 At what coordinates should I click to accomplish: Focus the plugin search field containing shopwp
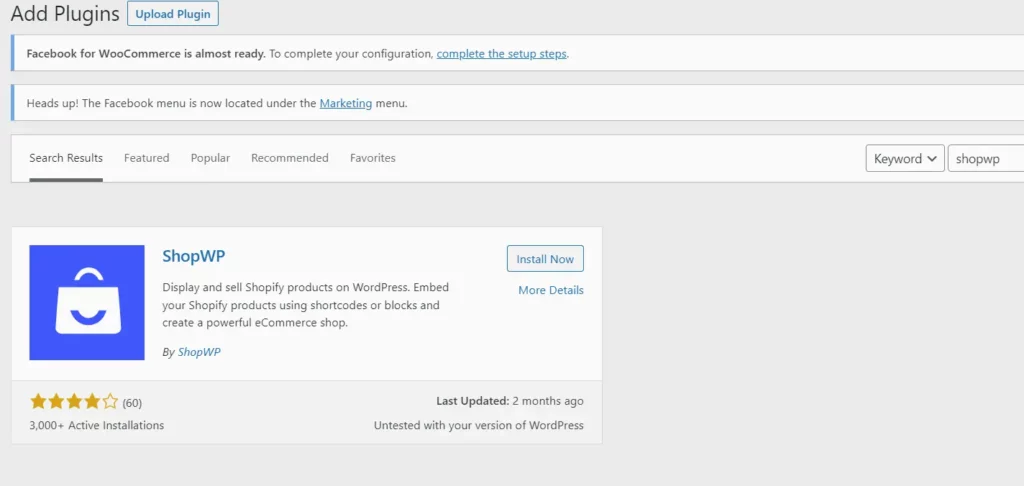tap(985, 159)
